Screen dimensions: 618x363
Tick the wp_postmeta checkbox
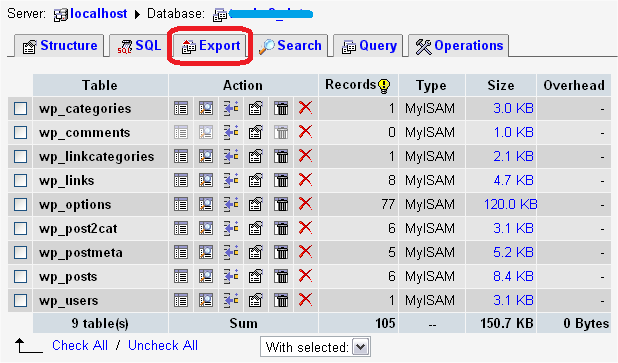pos(20,253)
